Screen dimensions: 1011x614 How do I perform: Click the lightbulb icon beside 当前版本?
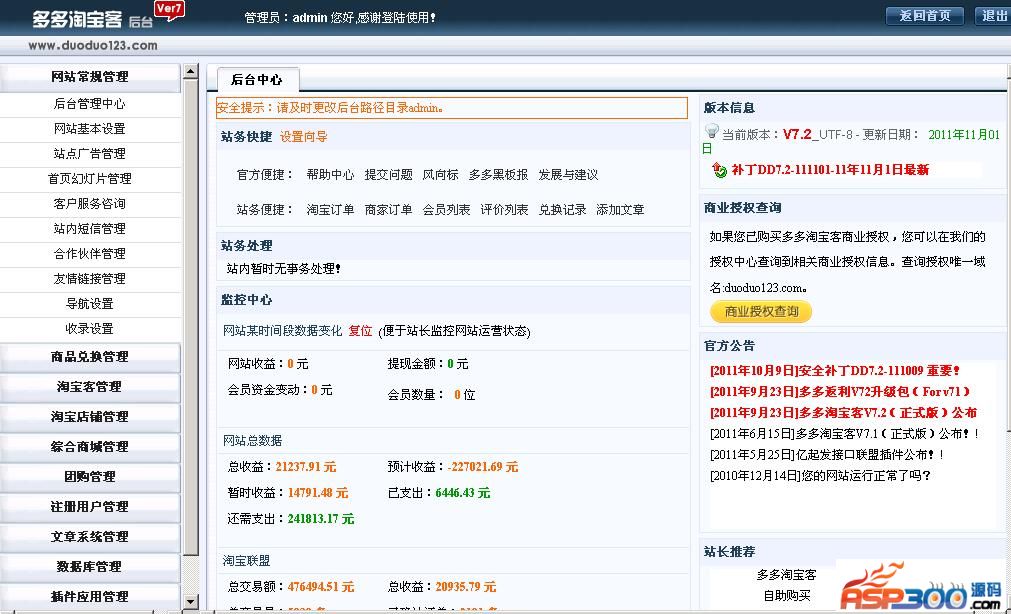click(711, 132)
